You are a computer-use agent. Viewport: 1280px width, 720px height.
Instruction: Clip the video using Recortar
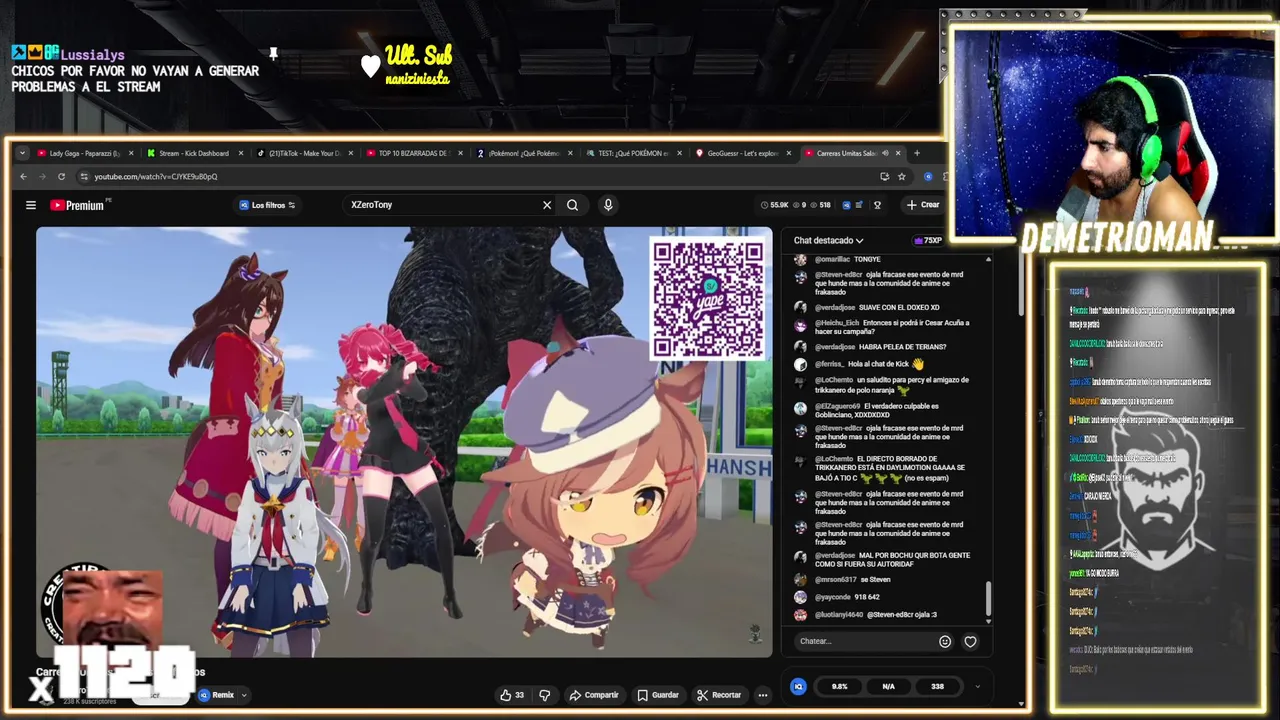tap(719, 695)
